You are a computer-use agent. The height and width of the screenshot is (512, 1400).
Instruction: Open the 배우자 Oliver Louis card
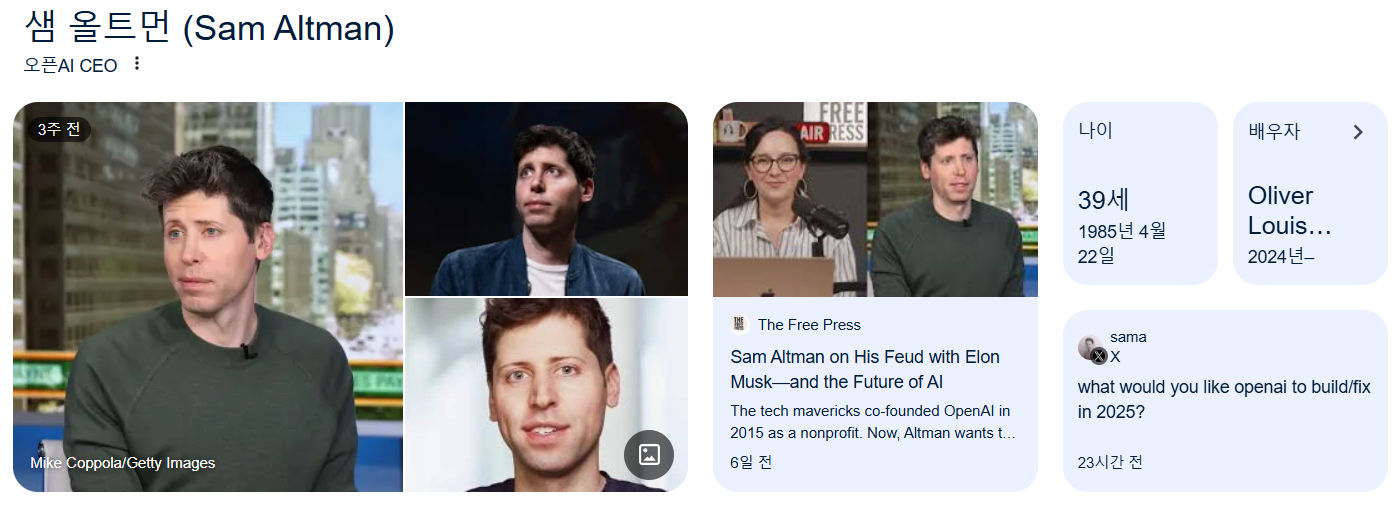pyautogui.click(x=1310, y=194)
